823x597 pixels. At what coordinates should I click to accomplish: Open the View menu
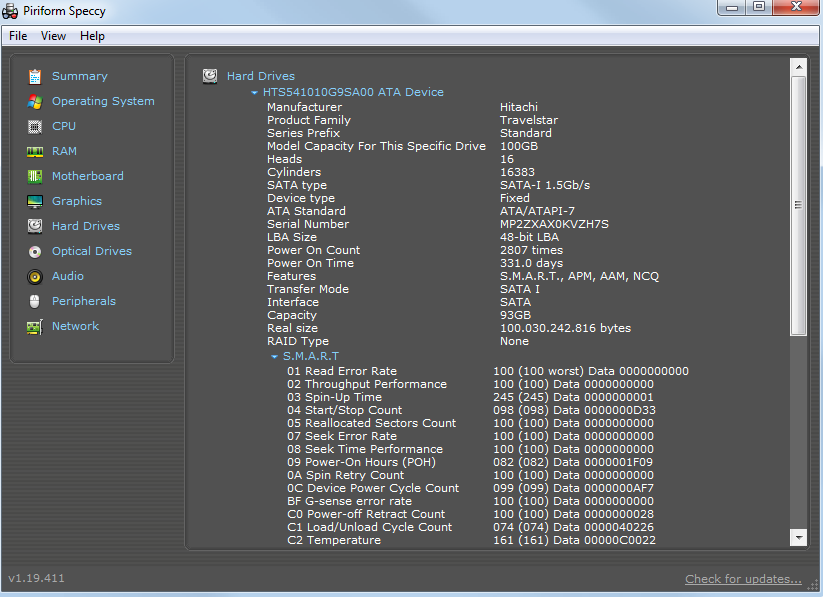tap(54, 36)
